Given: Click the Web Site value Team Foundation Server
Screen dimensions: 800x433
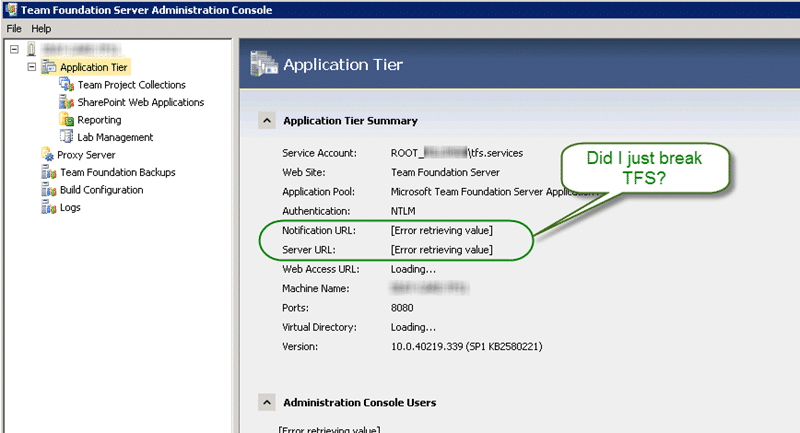Looking at the screenshot, I should pyautogui.click(x=445, y=172).
